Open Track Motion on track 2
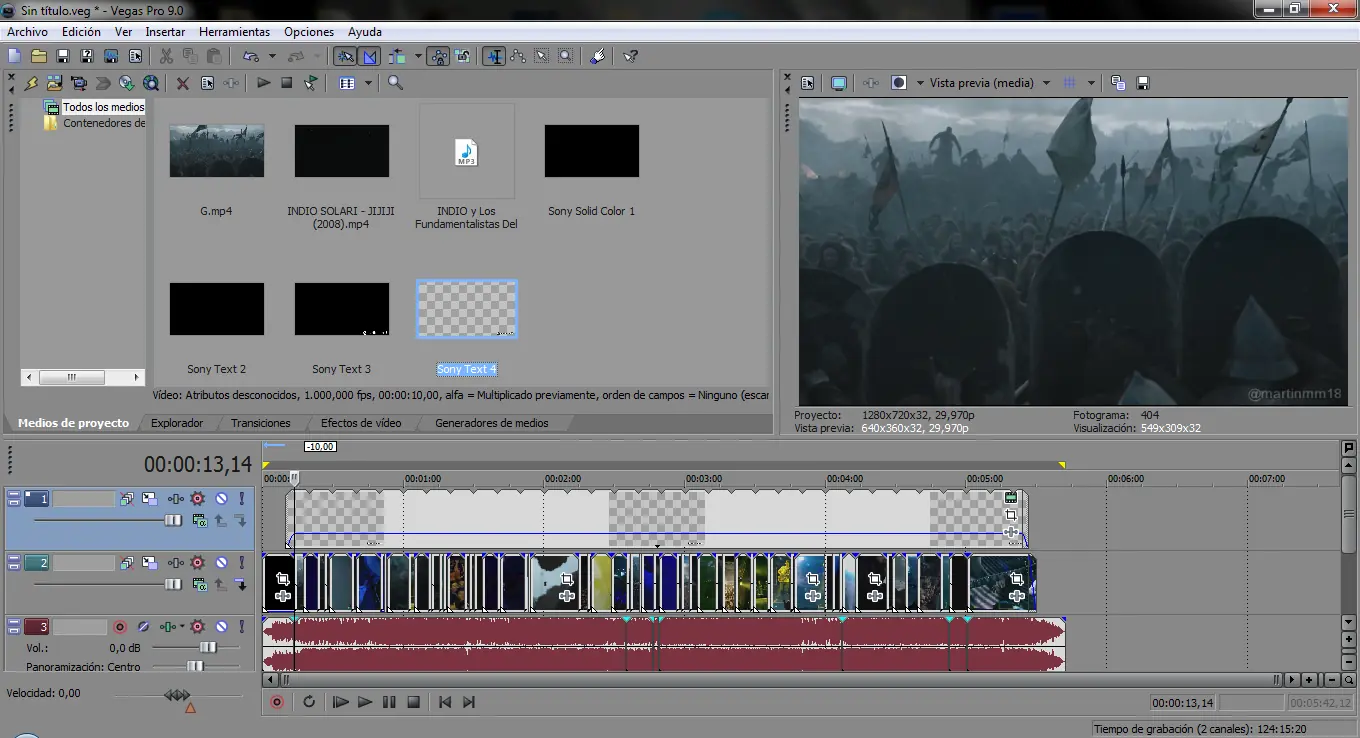 (149, 563)
